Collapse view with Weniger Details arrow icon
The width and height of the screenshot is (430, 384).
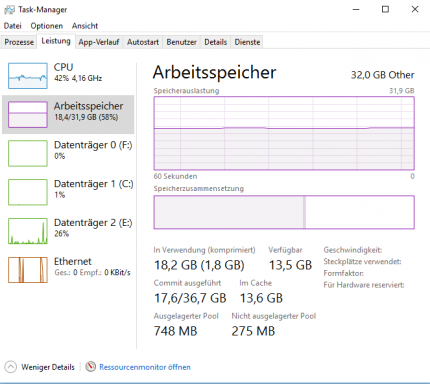(x=11, y=367)
